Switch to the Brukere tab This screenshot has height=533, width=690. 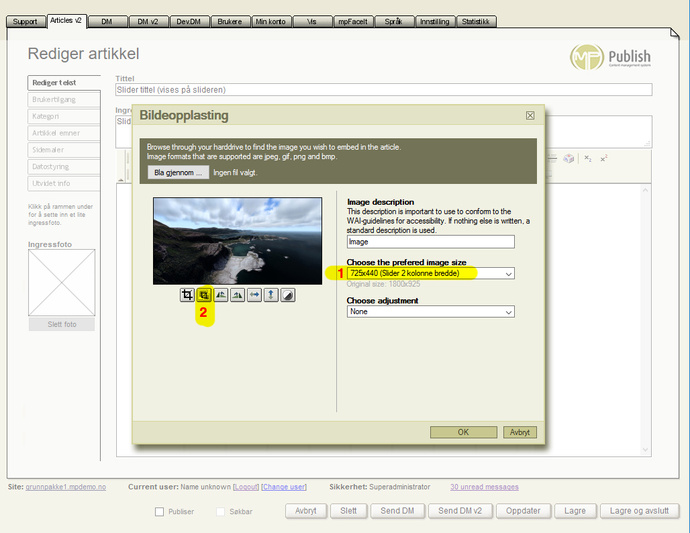point(228,21)
